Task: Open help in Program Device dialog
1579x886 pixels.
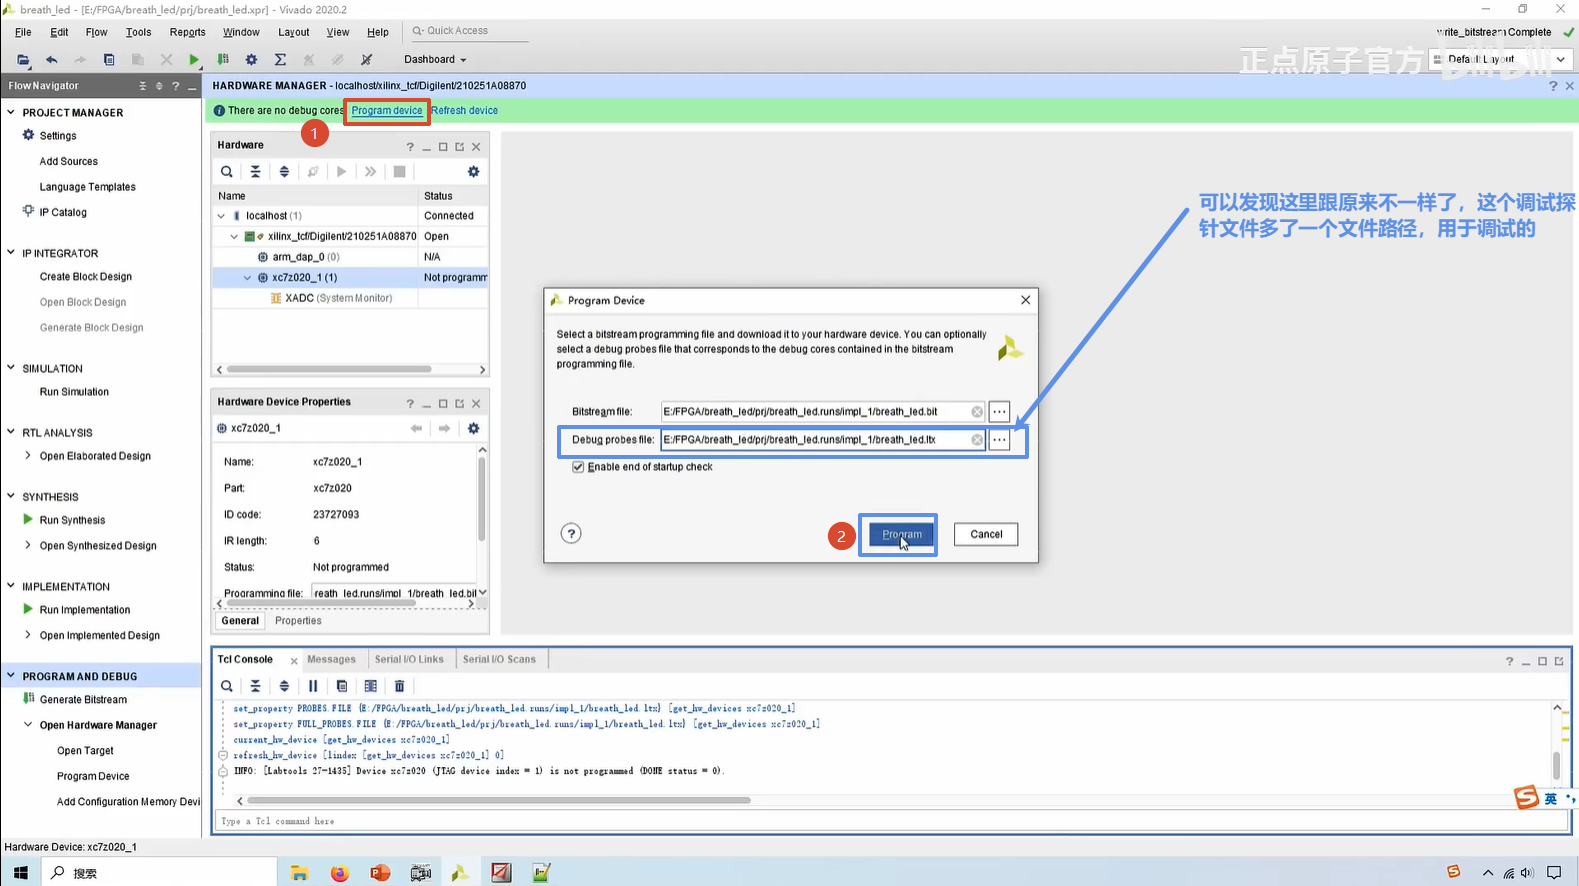Action: click(x=571, y=533)
